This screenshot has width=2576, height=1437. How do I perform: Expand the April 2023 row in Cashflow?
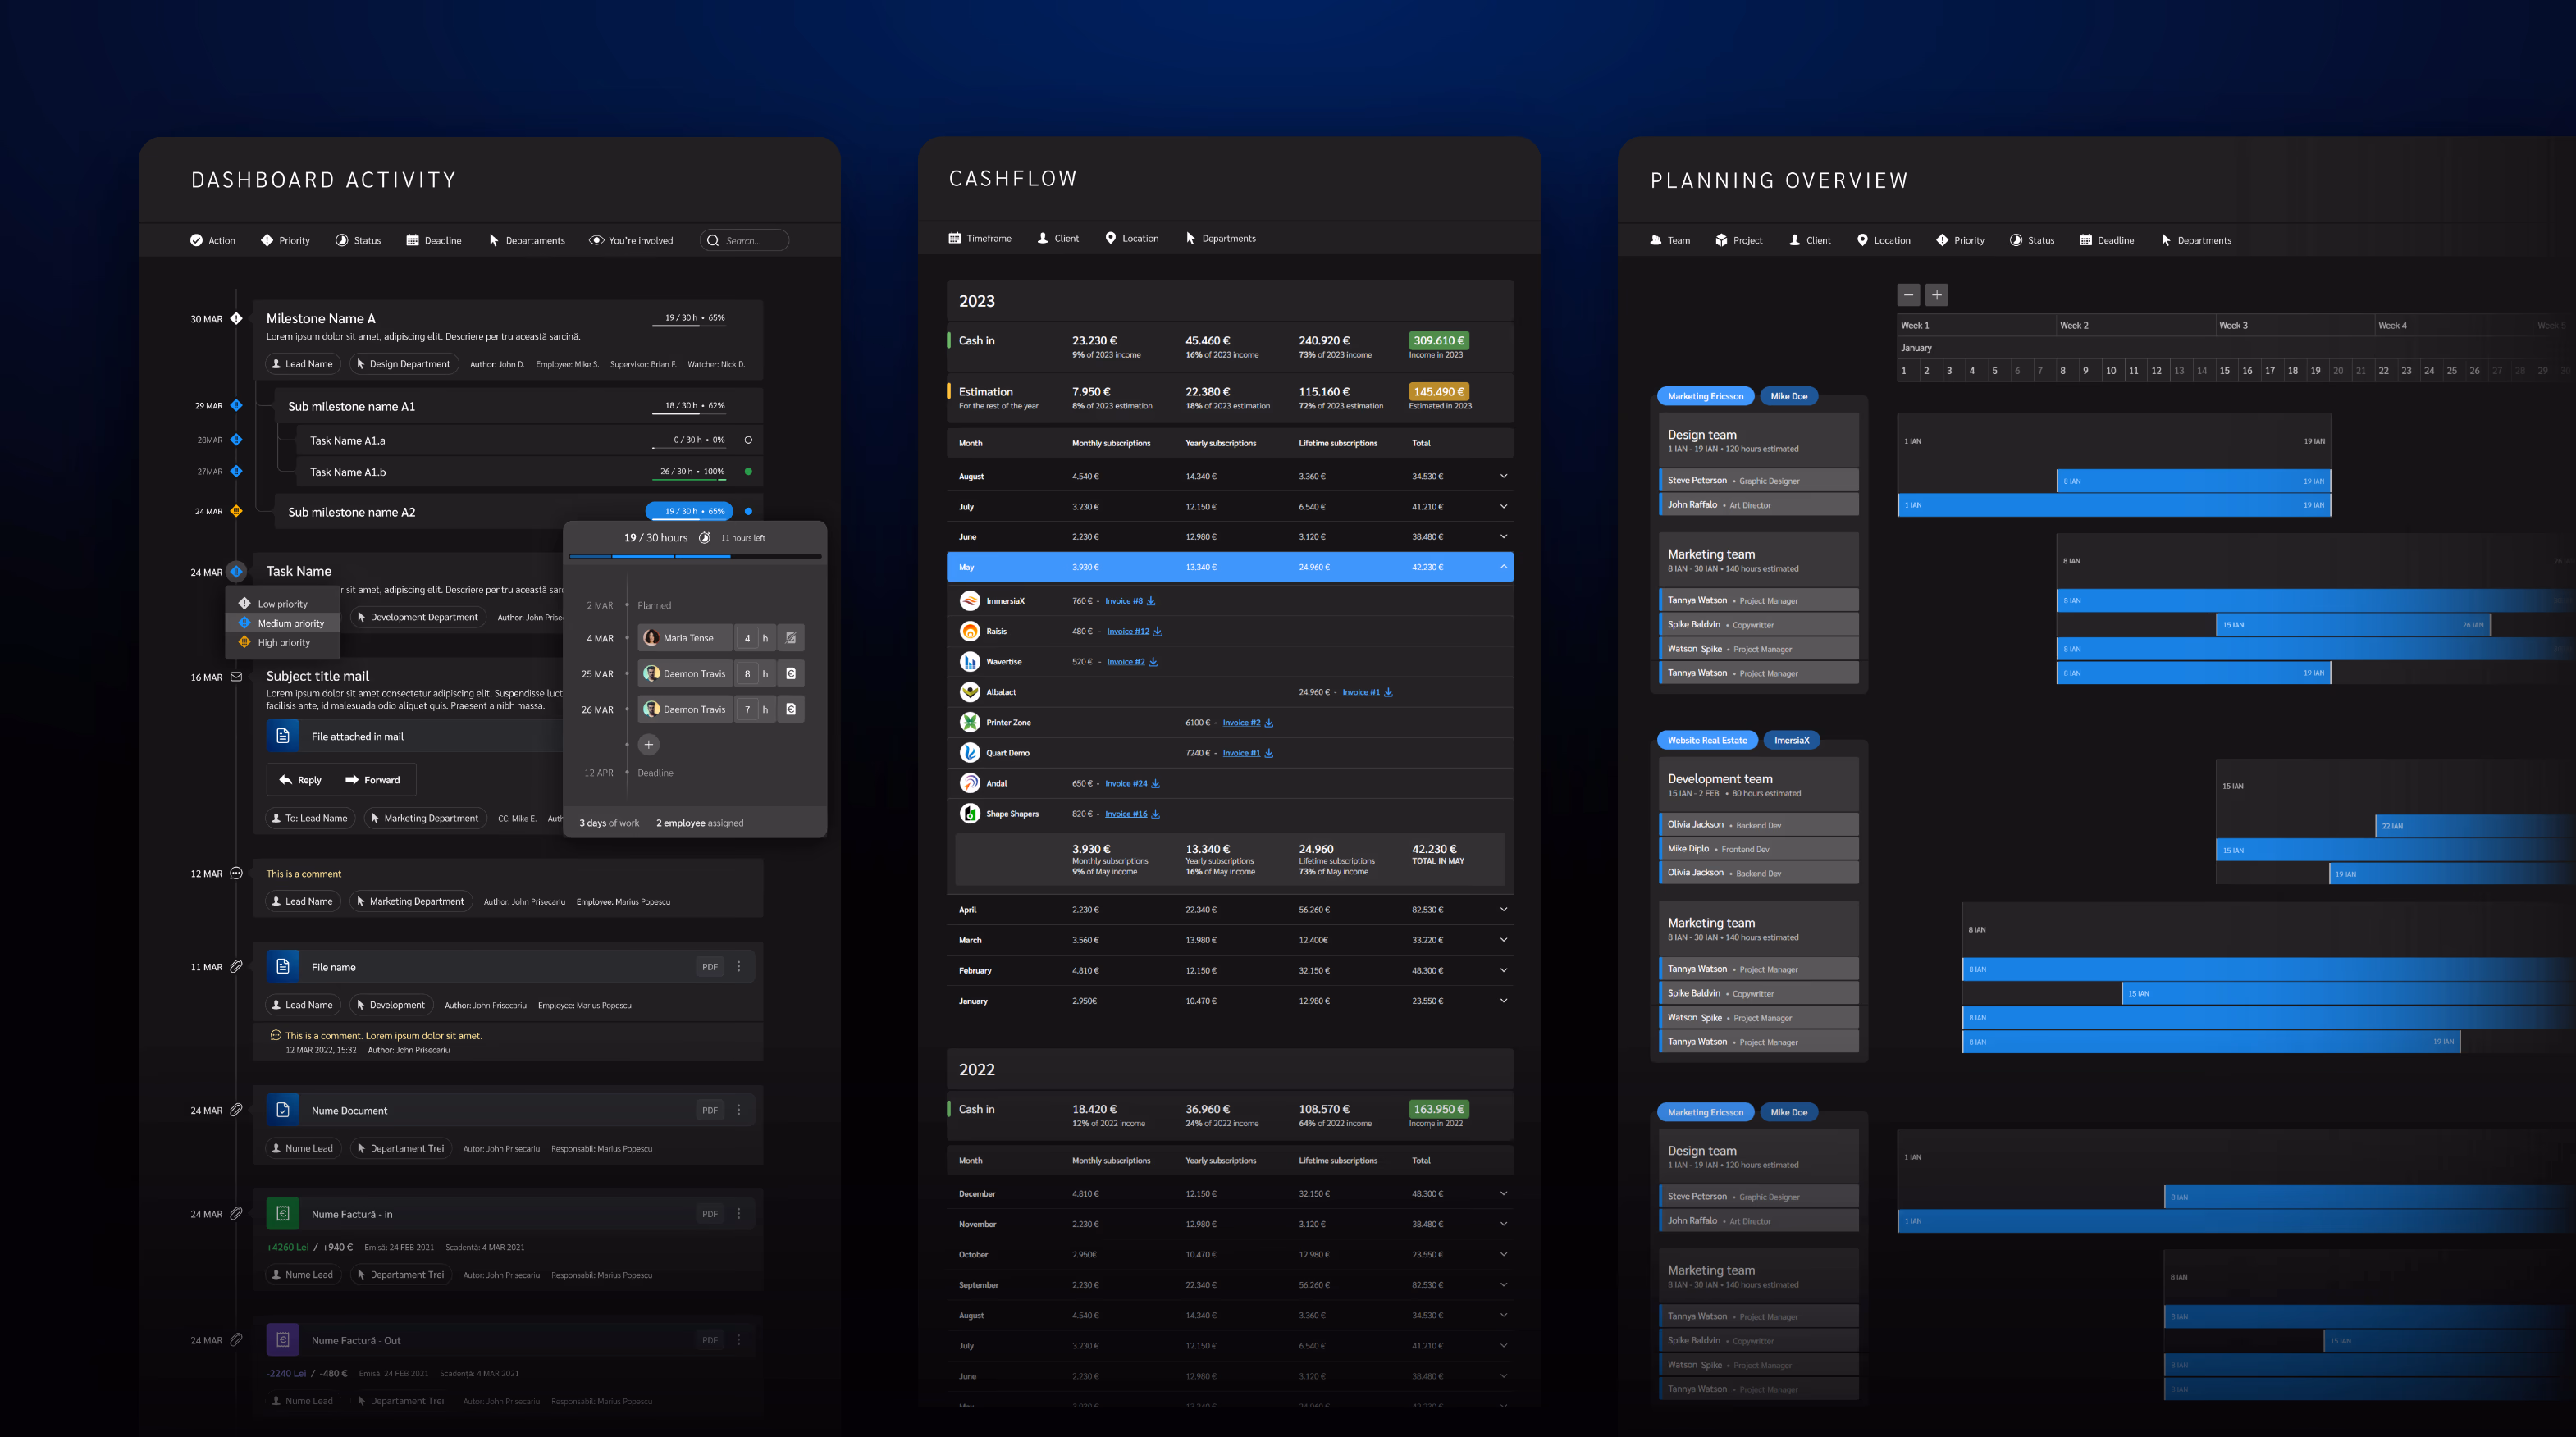(1503, 909)
